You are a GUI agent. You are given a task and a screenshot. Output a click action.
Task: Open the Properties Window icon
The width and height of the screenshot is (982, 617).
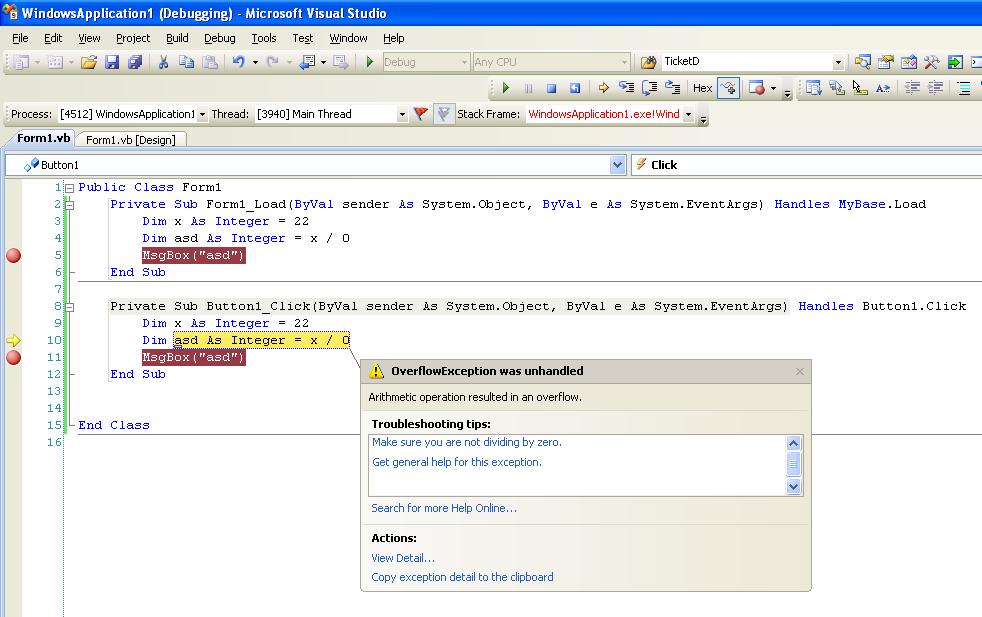886,62
